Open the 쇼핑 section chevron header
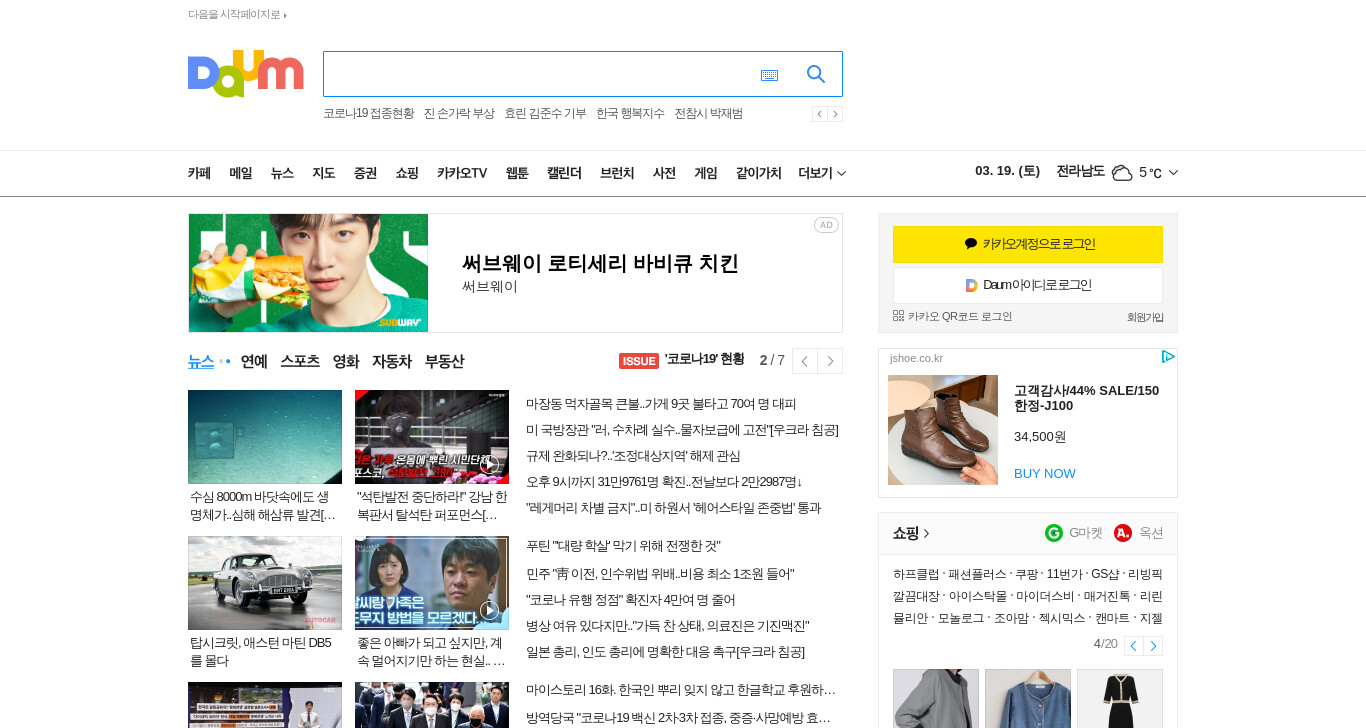This screenshot has width=1366, height=728. [x=911, y=533]
